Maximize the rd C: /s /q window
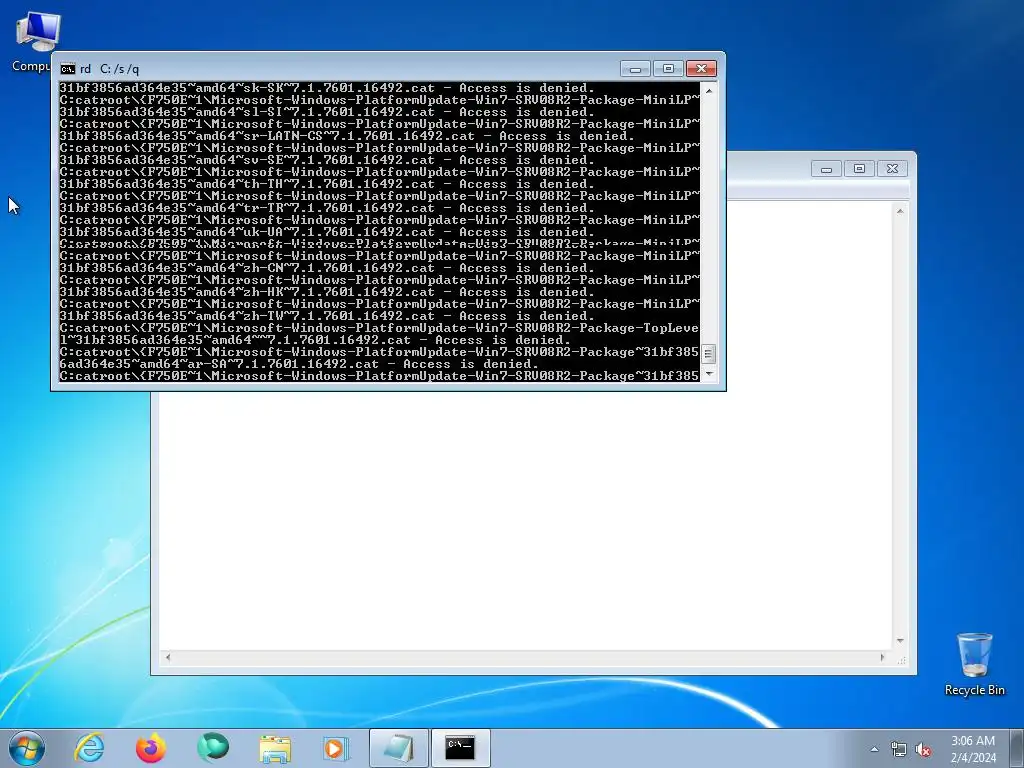 coord(668,69)
